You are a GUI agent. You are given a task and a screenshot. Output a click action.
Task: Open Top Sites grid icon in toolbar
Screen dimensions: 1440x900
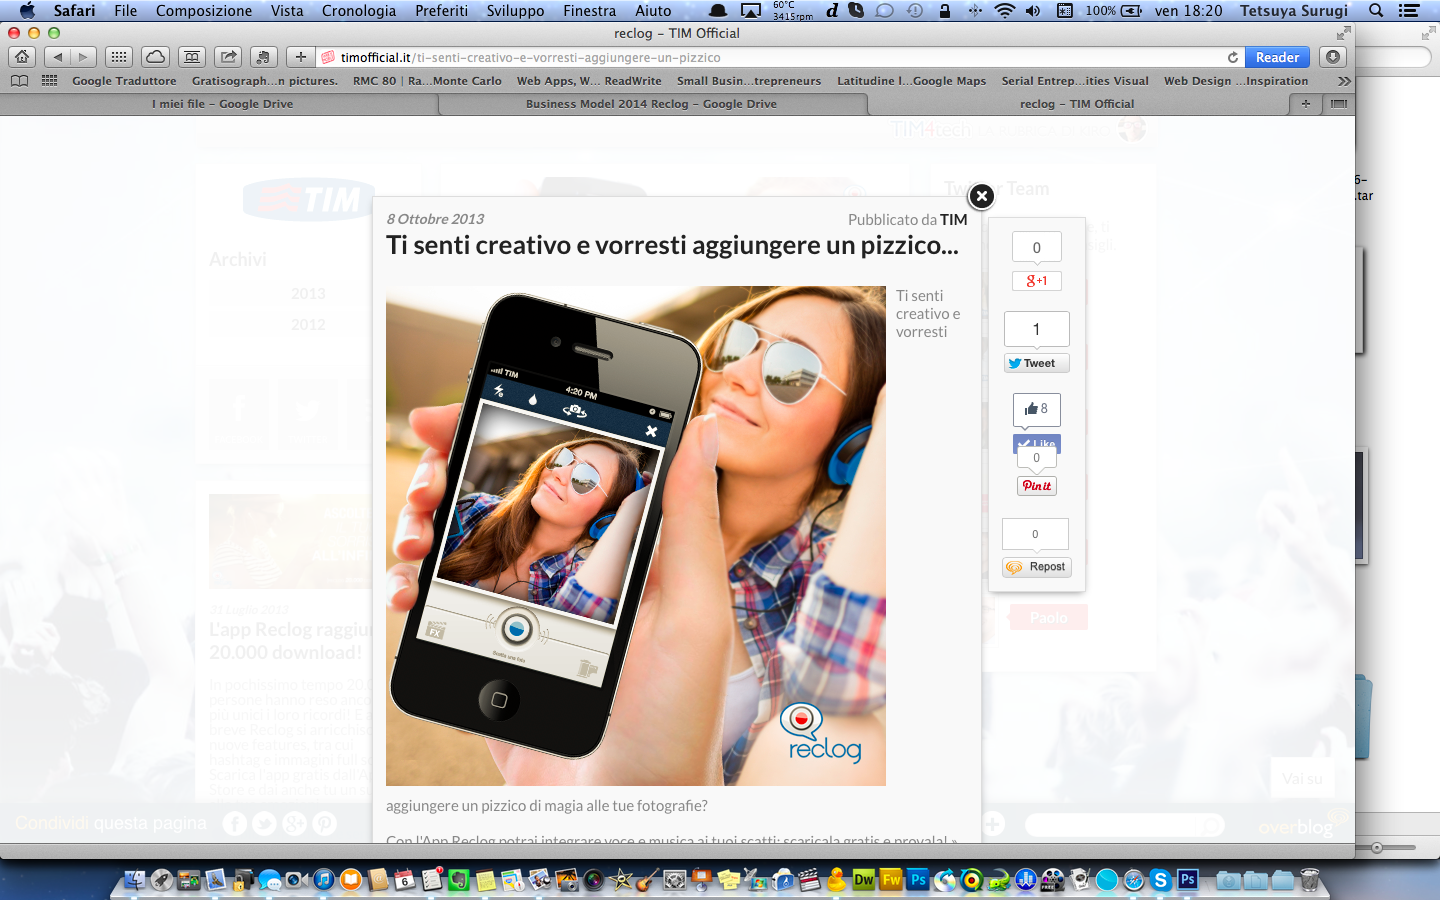coord(118,57)
